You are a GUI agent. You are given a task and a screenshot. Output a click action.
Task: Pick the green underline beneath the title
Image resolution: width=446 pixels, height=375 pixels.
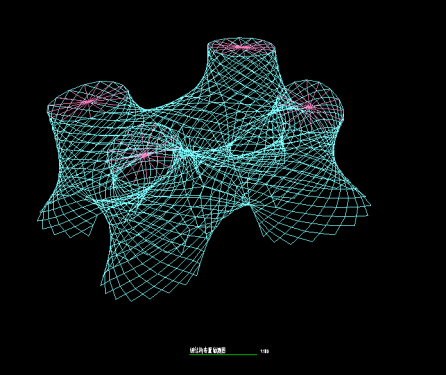(223, 355)
